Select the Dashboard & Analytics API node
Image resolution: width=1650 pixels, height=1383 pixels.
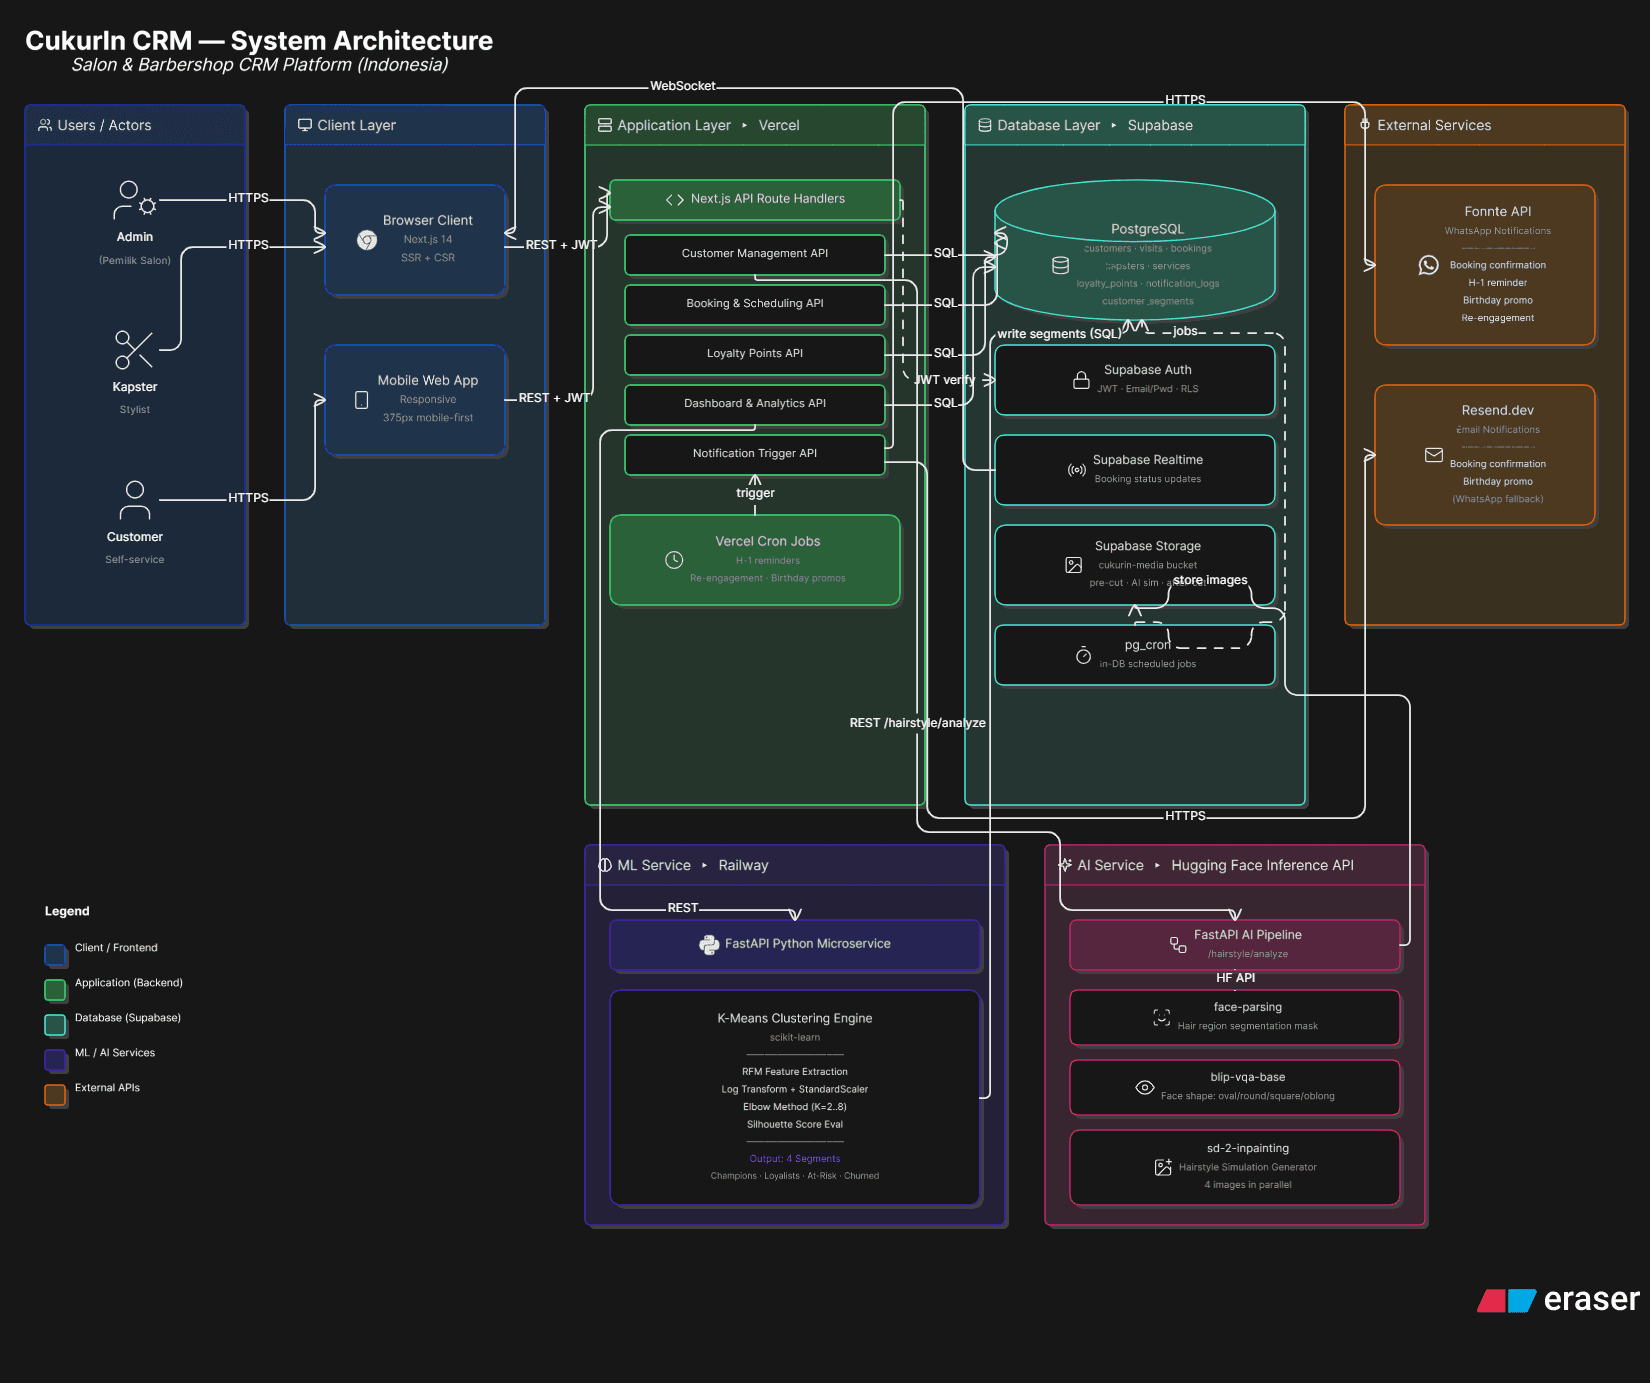(755, 404)
